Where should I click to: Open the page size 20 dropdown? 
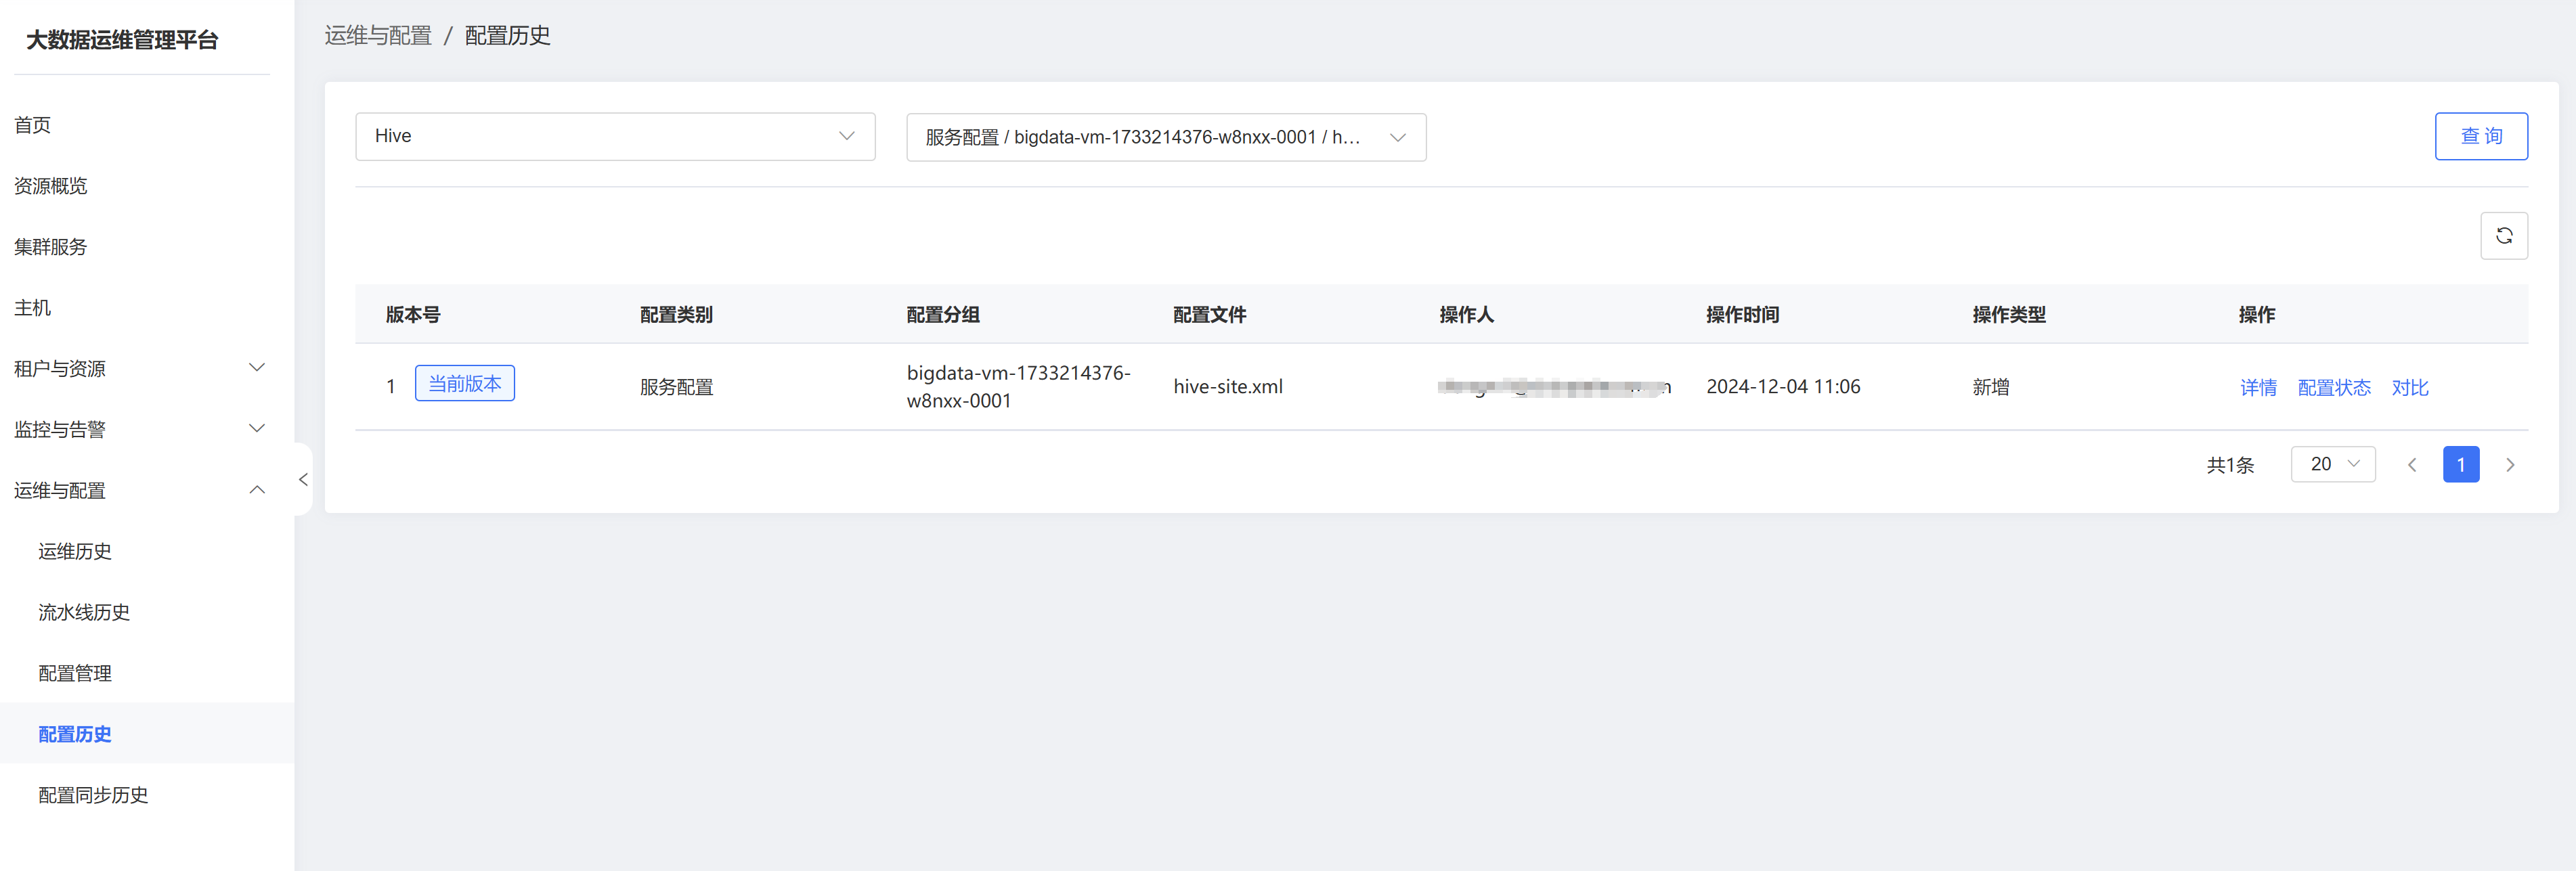click(2332, 464)
